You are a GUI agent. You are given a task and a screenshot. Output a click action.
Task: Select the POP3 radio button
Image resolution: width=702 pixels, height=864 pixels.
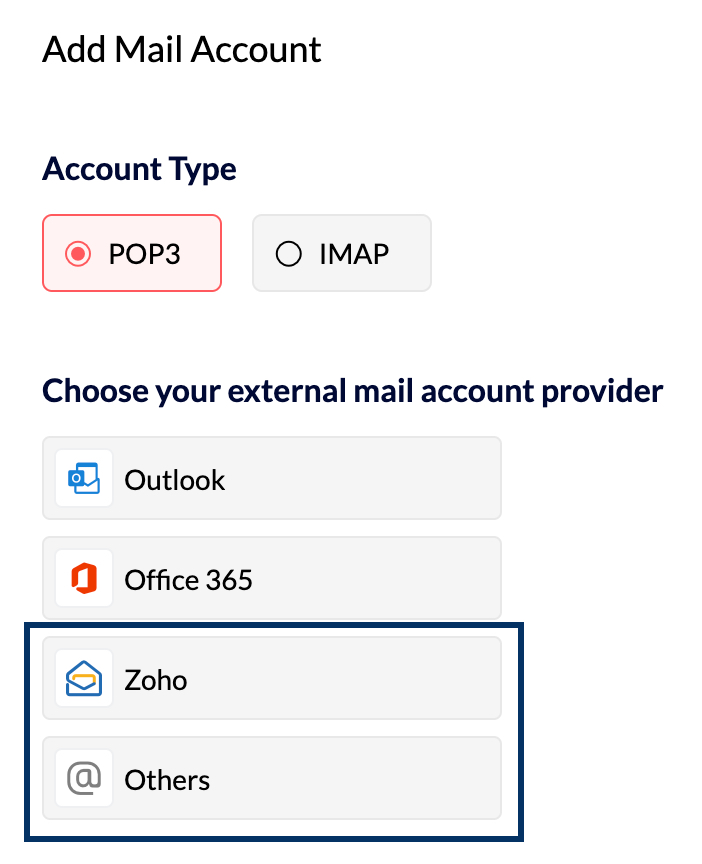point(80,254)
